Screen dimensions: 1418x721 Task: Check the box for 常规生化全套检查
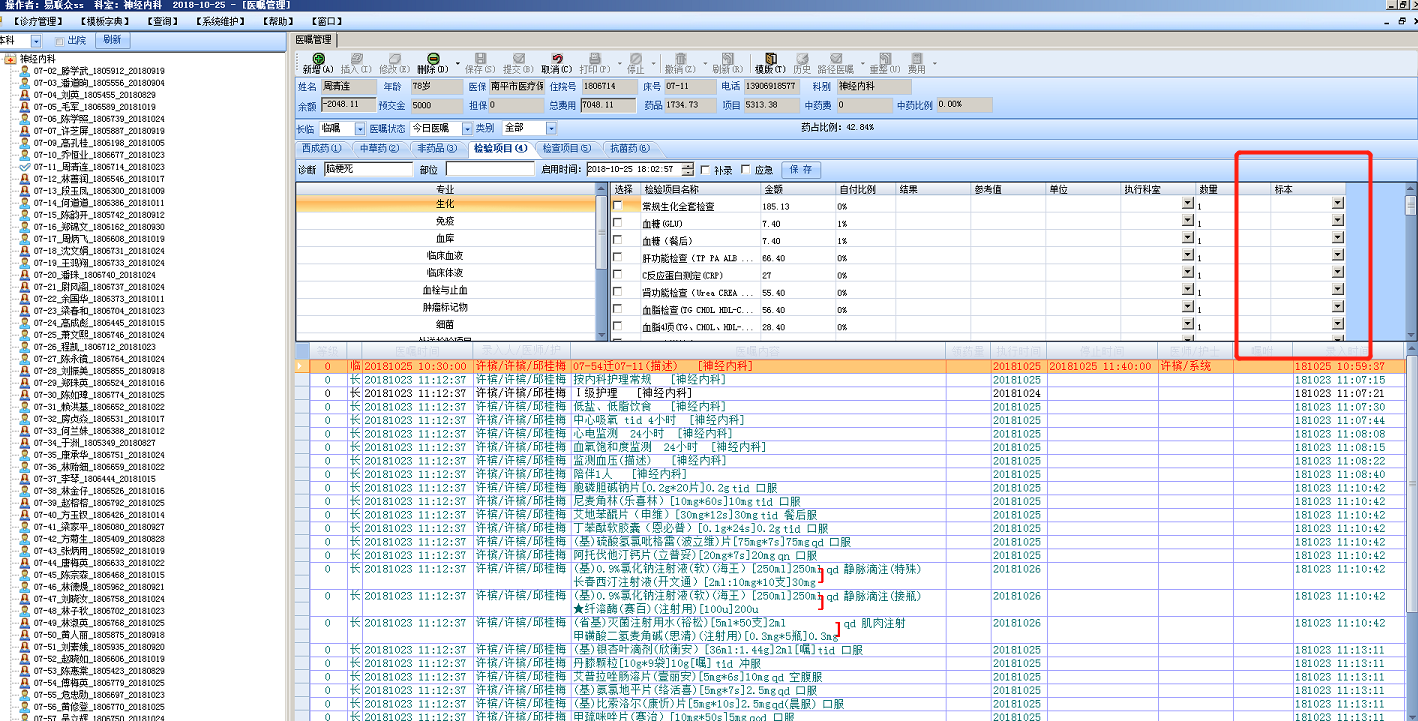click(x=618, y=206)
